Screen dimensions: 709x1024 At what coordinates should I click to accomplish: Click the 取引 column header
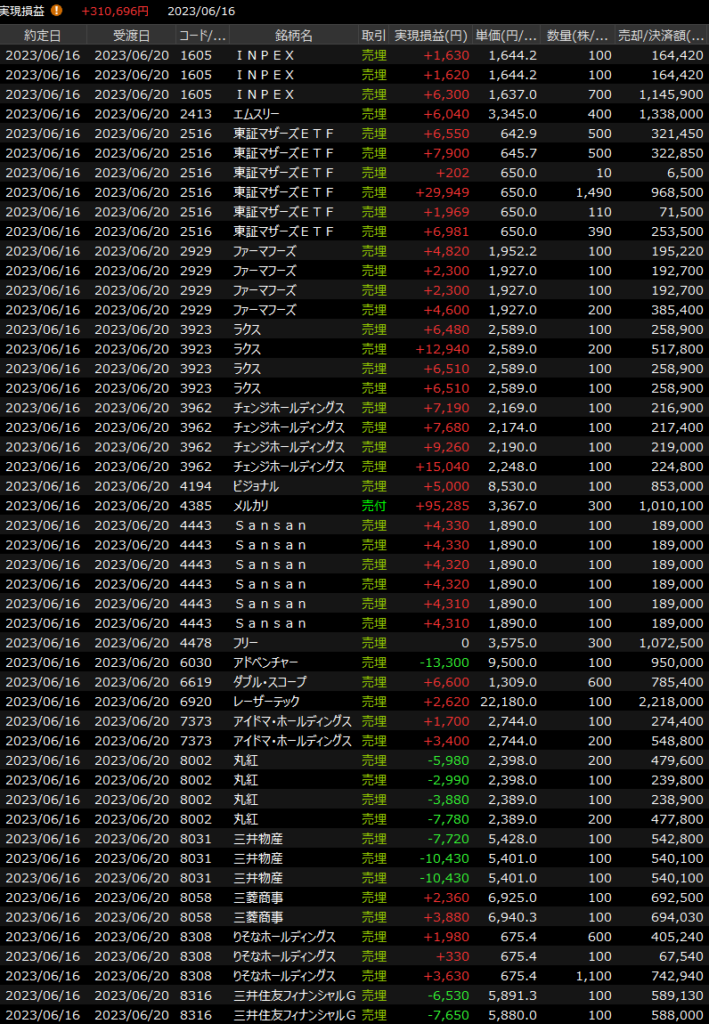(x=373, y=35)
